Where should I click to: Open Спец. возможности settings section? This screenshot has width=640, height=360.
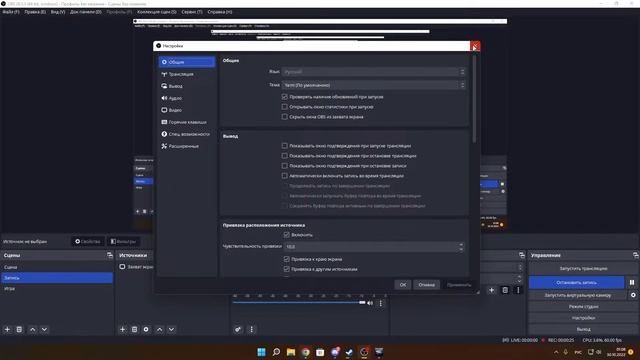187,134
